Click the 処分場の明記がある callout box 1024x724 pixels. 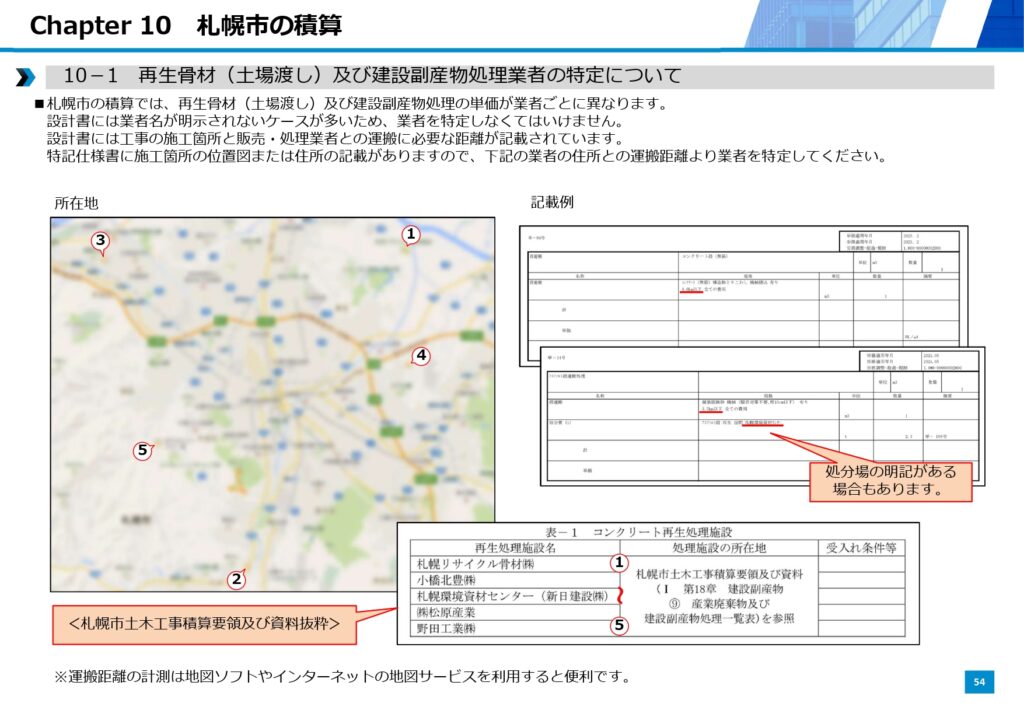tap(890, 480)
